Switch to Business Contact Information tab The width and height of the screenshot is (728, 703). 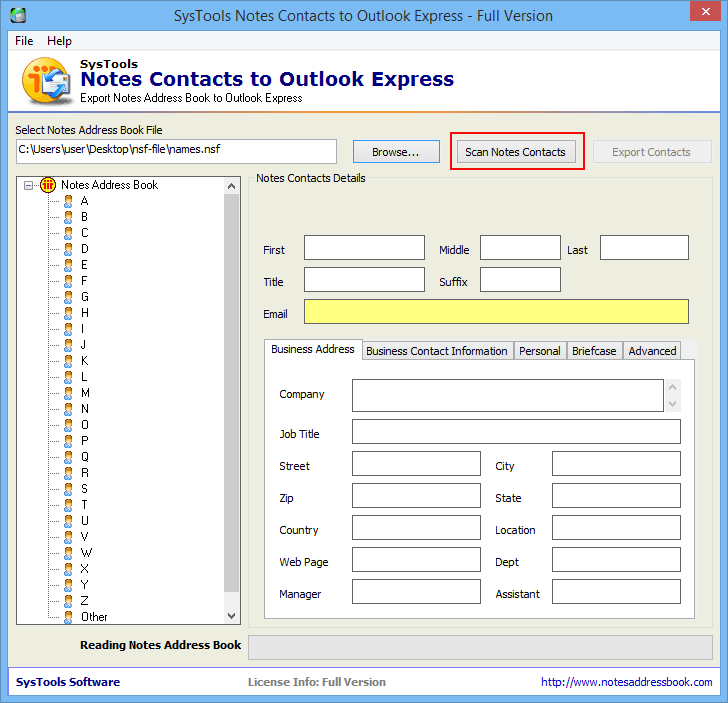(437, 351)
